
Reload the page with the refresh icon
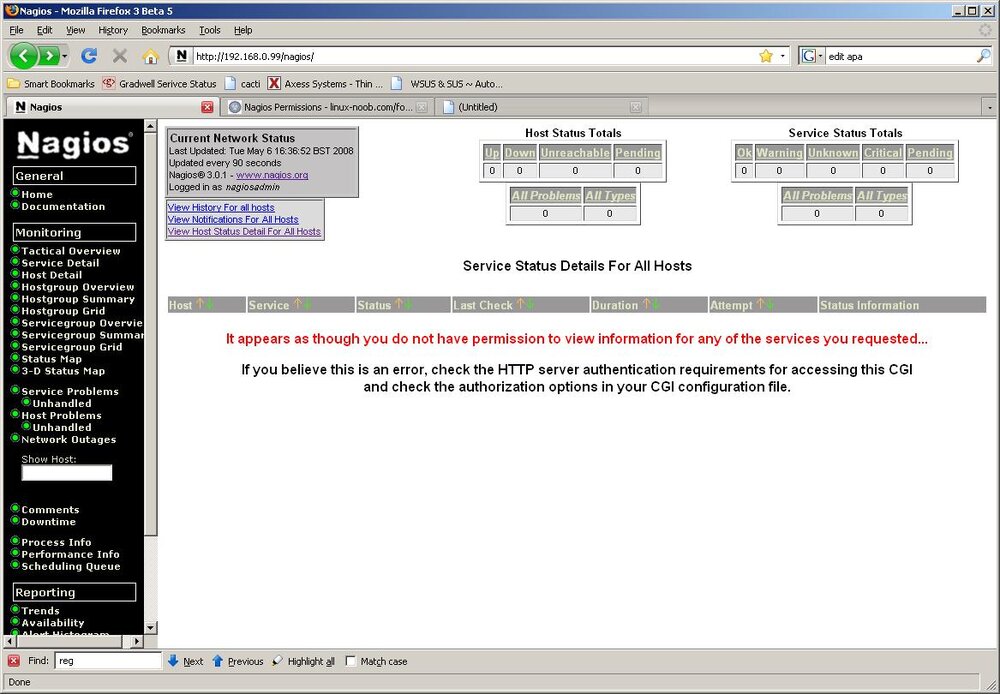click(89, 56)
